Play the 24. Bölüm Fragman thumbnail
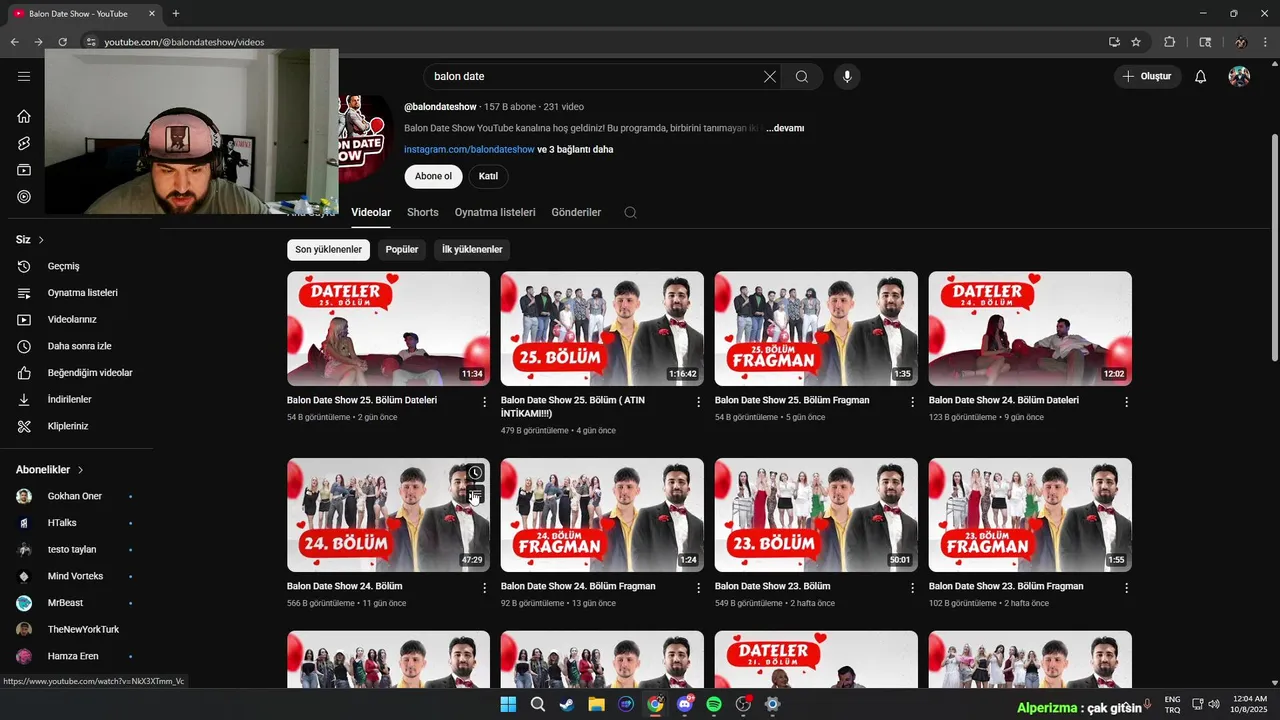The image size is (1280, 720). 602,515
